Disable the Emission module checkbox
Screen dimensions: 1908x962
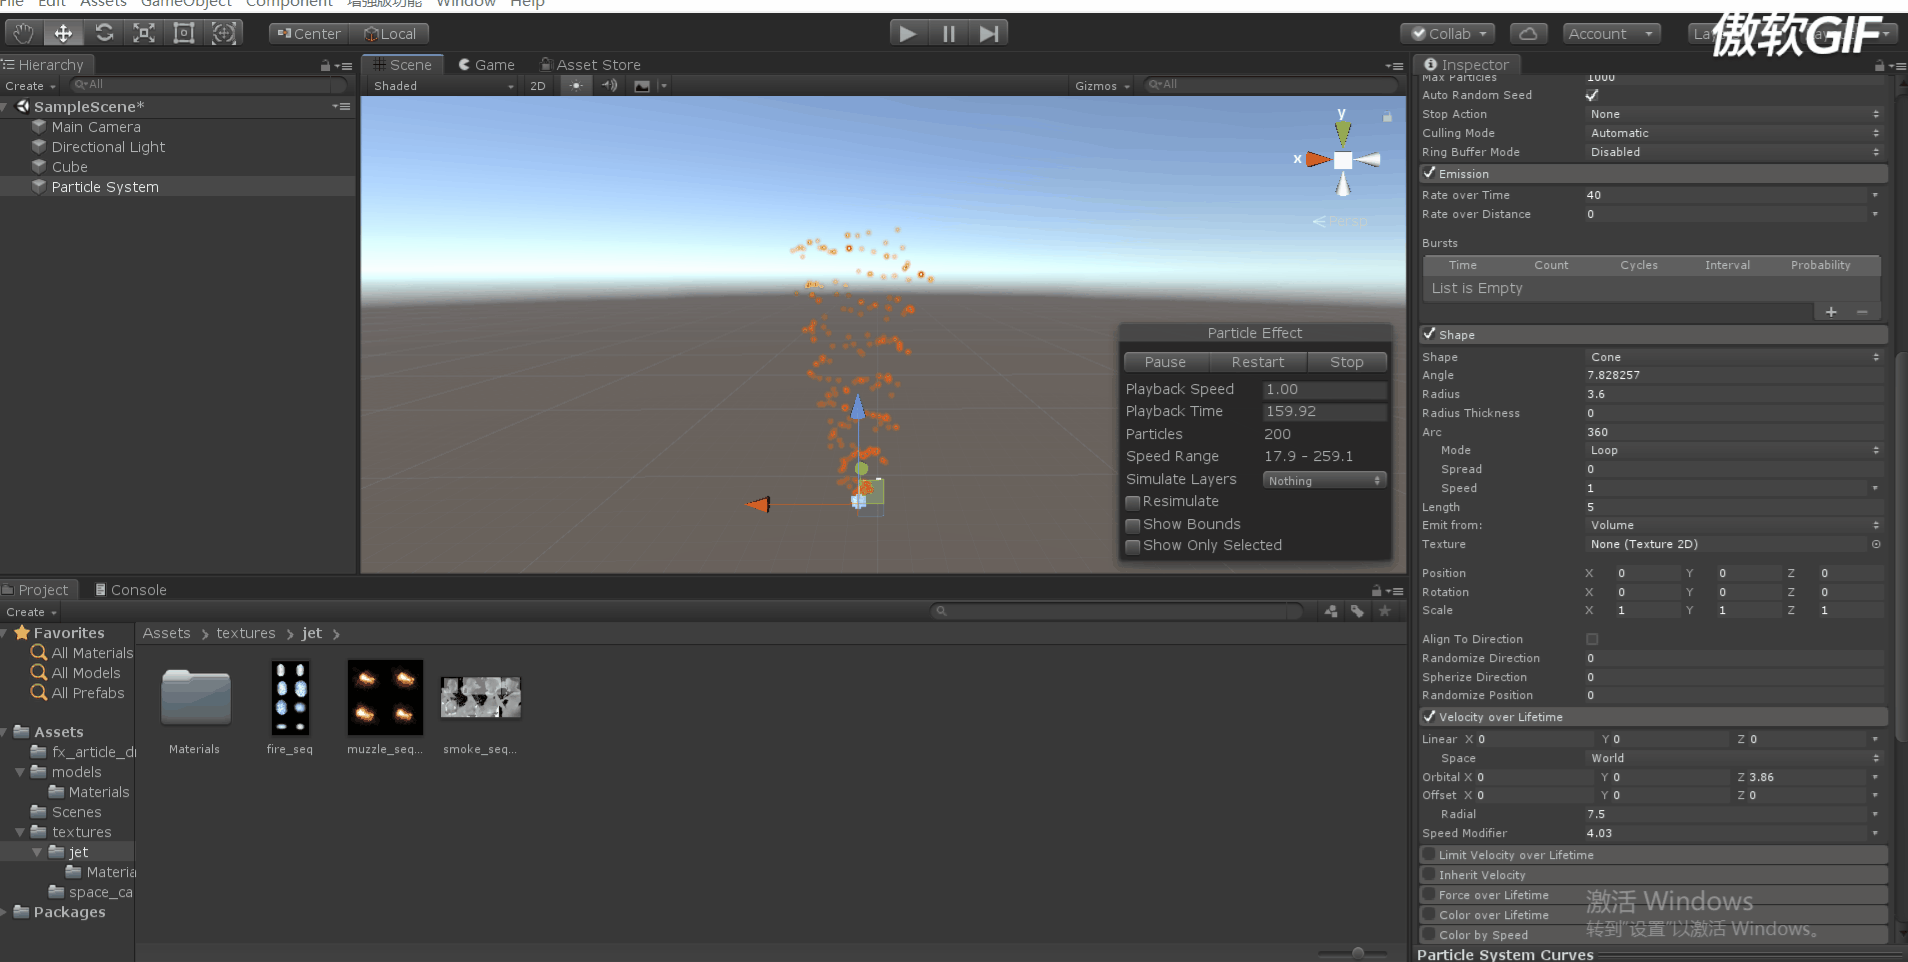[x=1430, y=173]
